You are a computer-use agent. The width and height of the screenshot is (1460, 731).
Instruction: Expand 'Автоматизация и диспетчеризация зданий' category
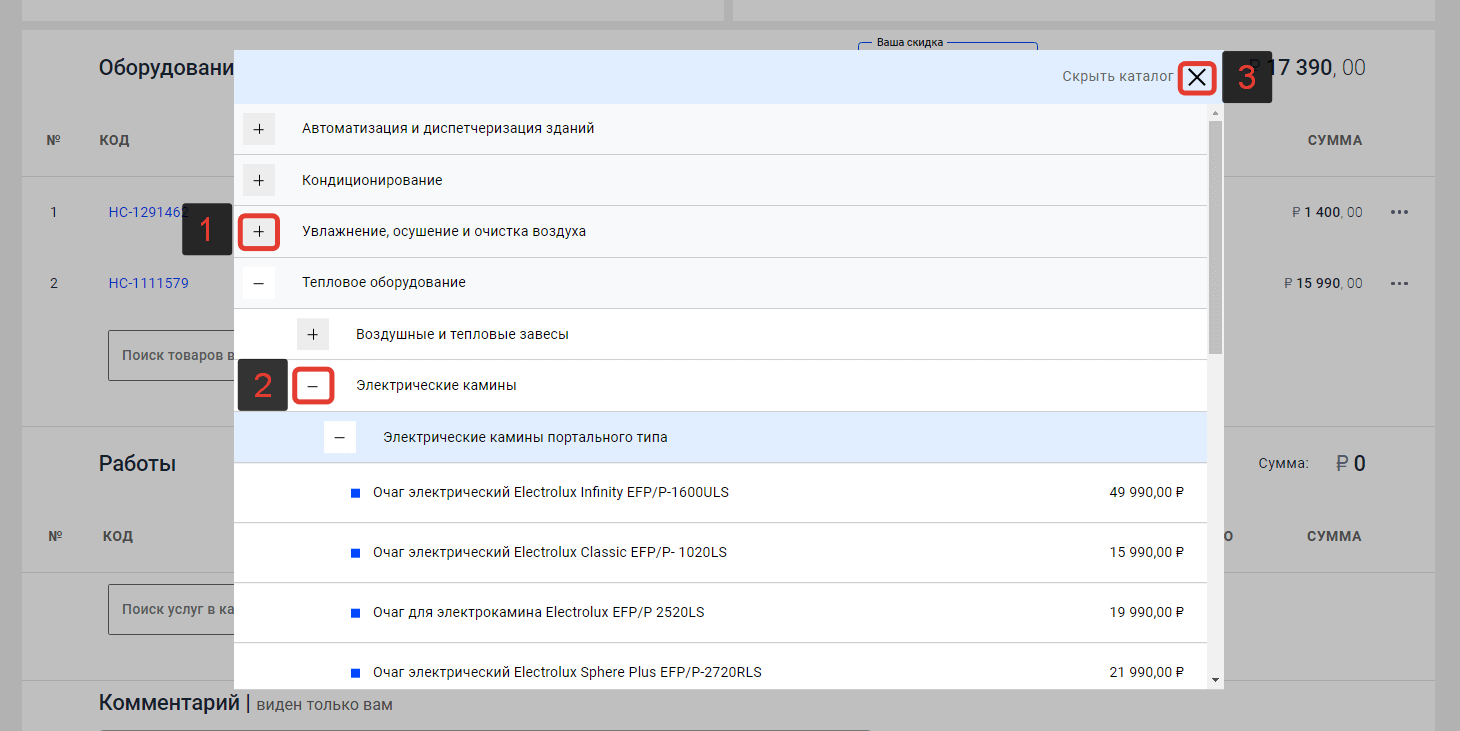[x=259, y=129]
